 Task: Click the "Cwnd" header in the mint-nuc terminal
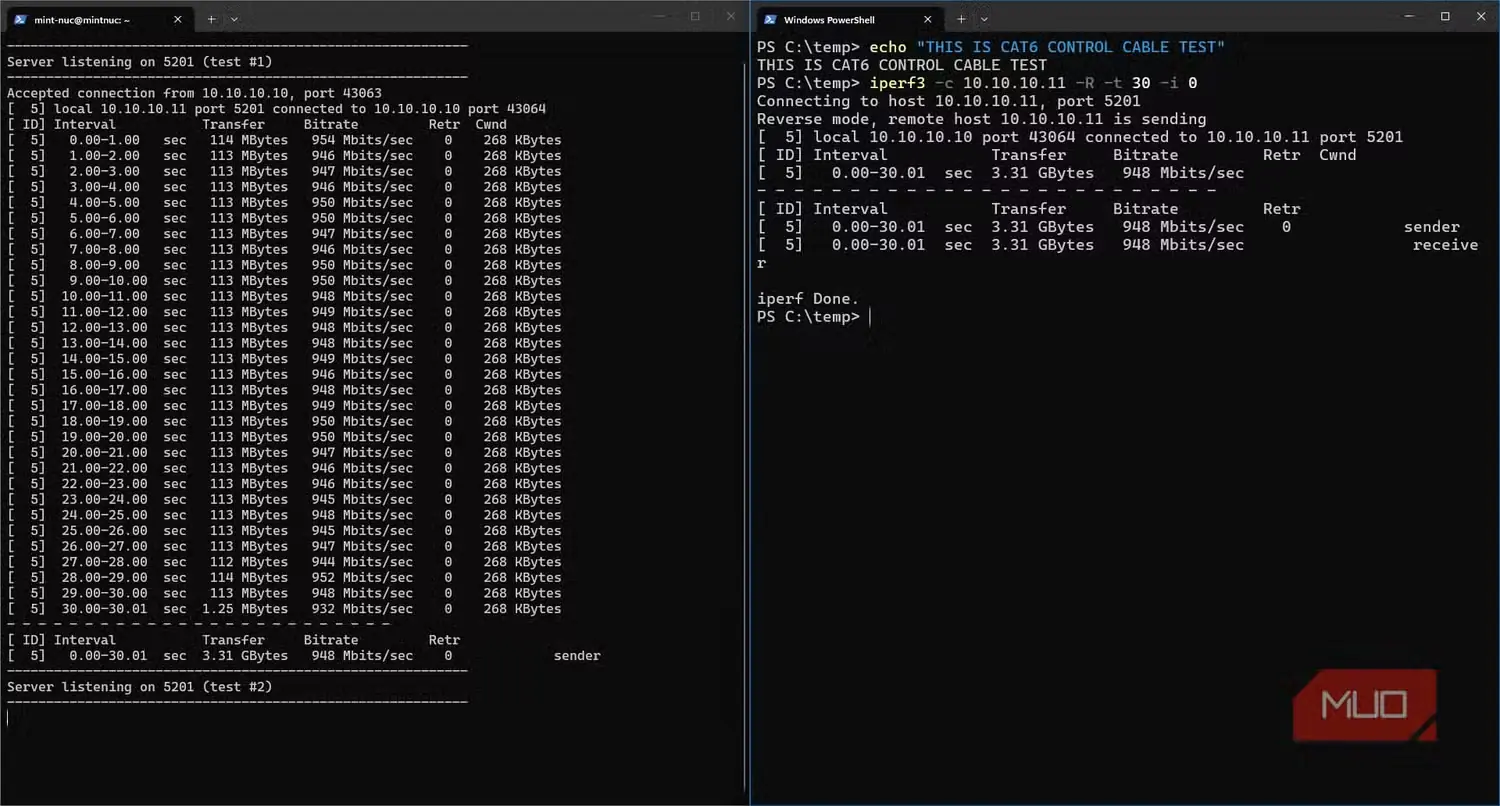coord(491,125)
